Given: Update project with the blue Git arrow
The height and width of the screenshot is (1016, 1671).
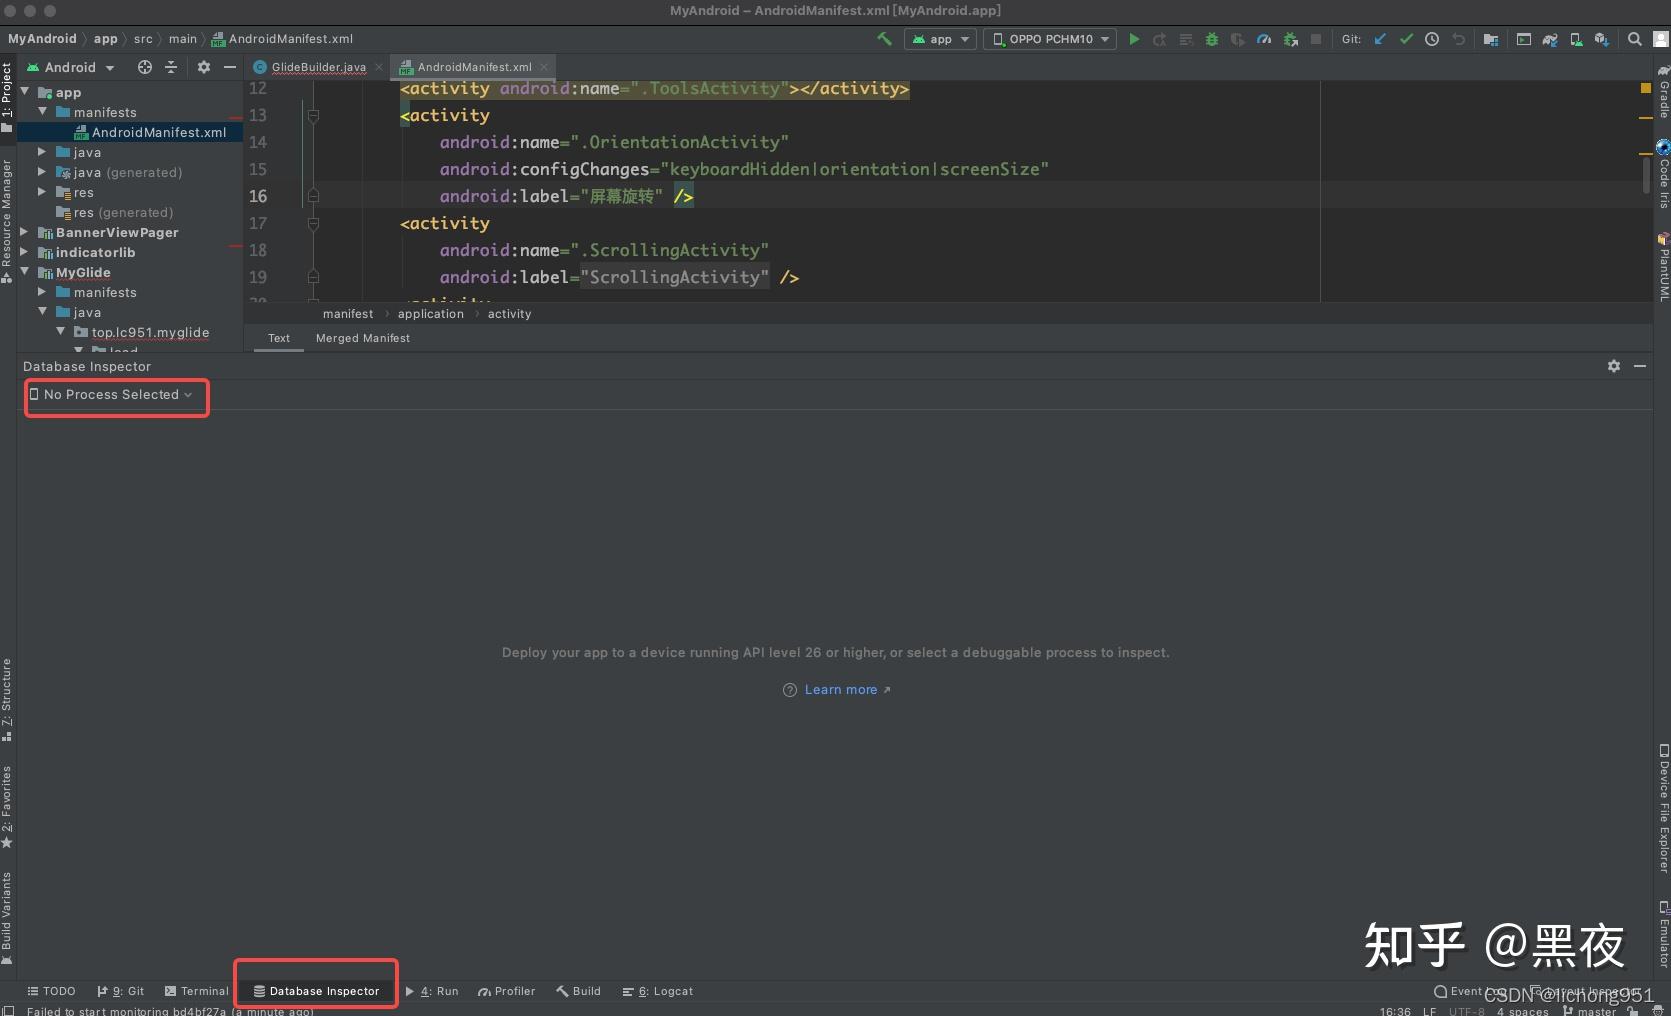Looking at the screenshot, I should 1379,39.
